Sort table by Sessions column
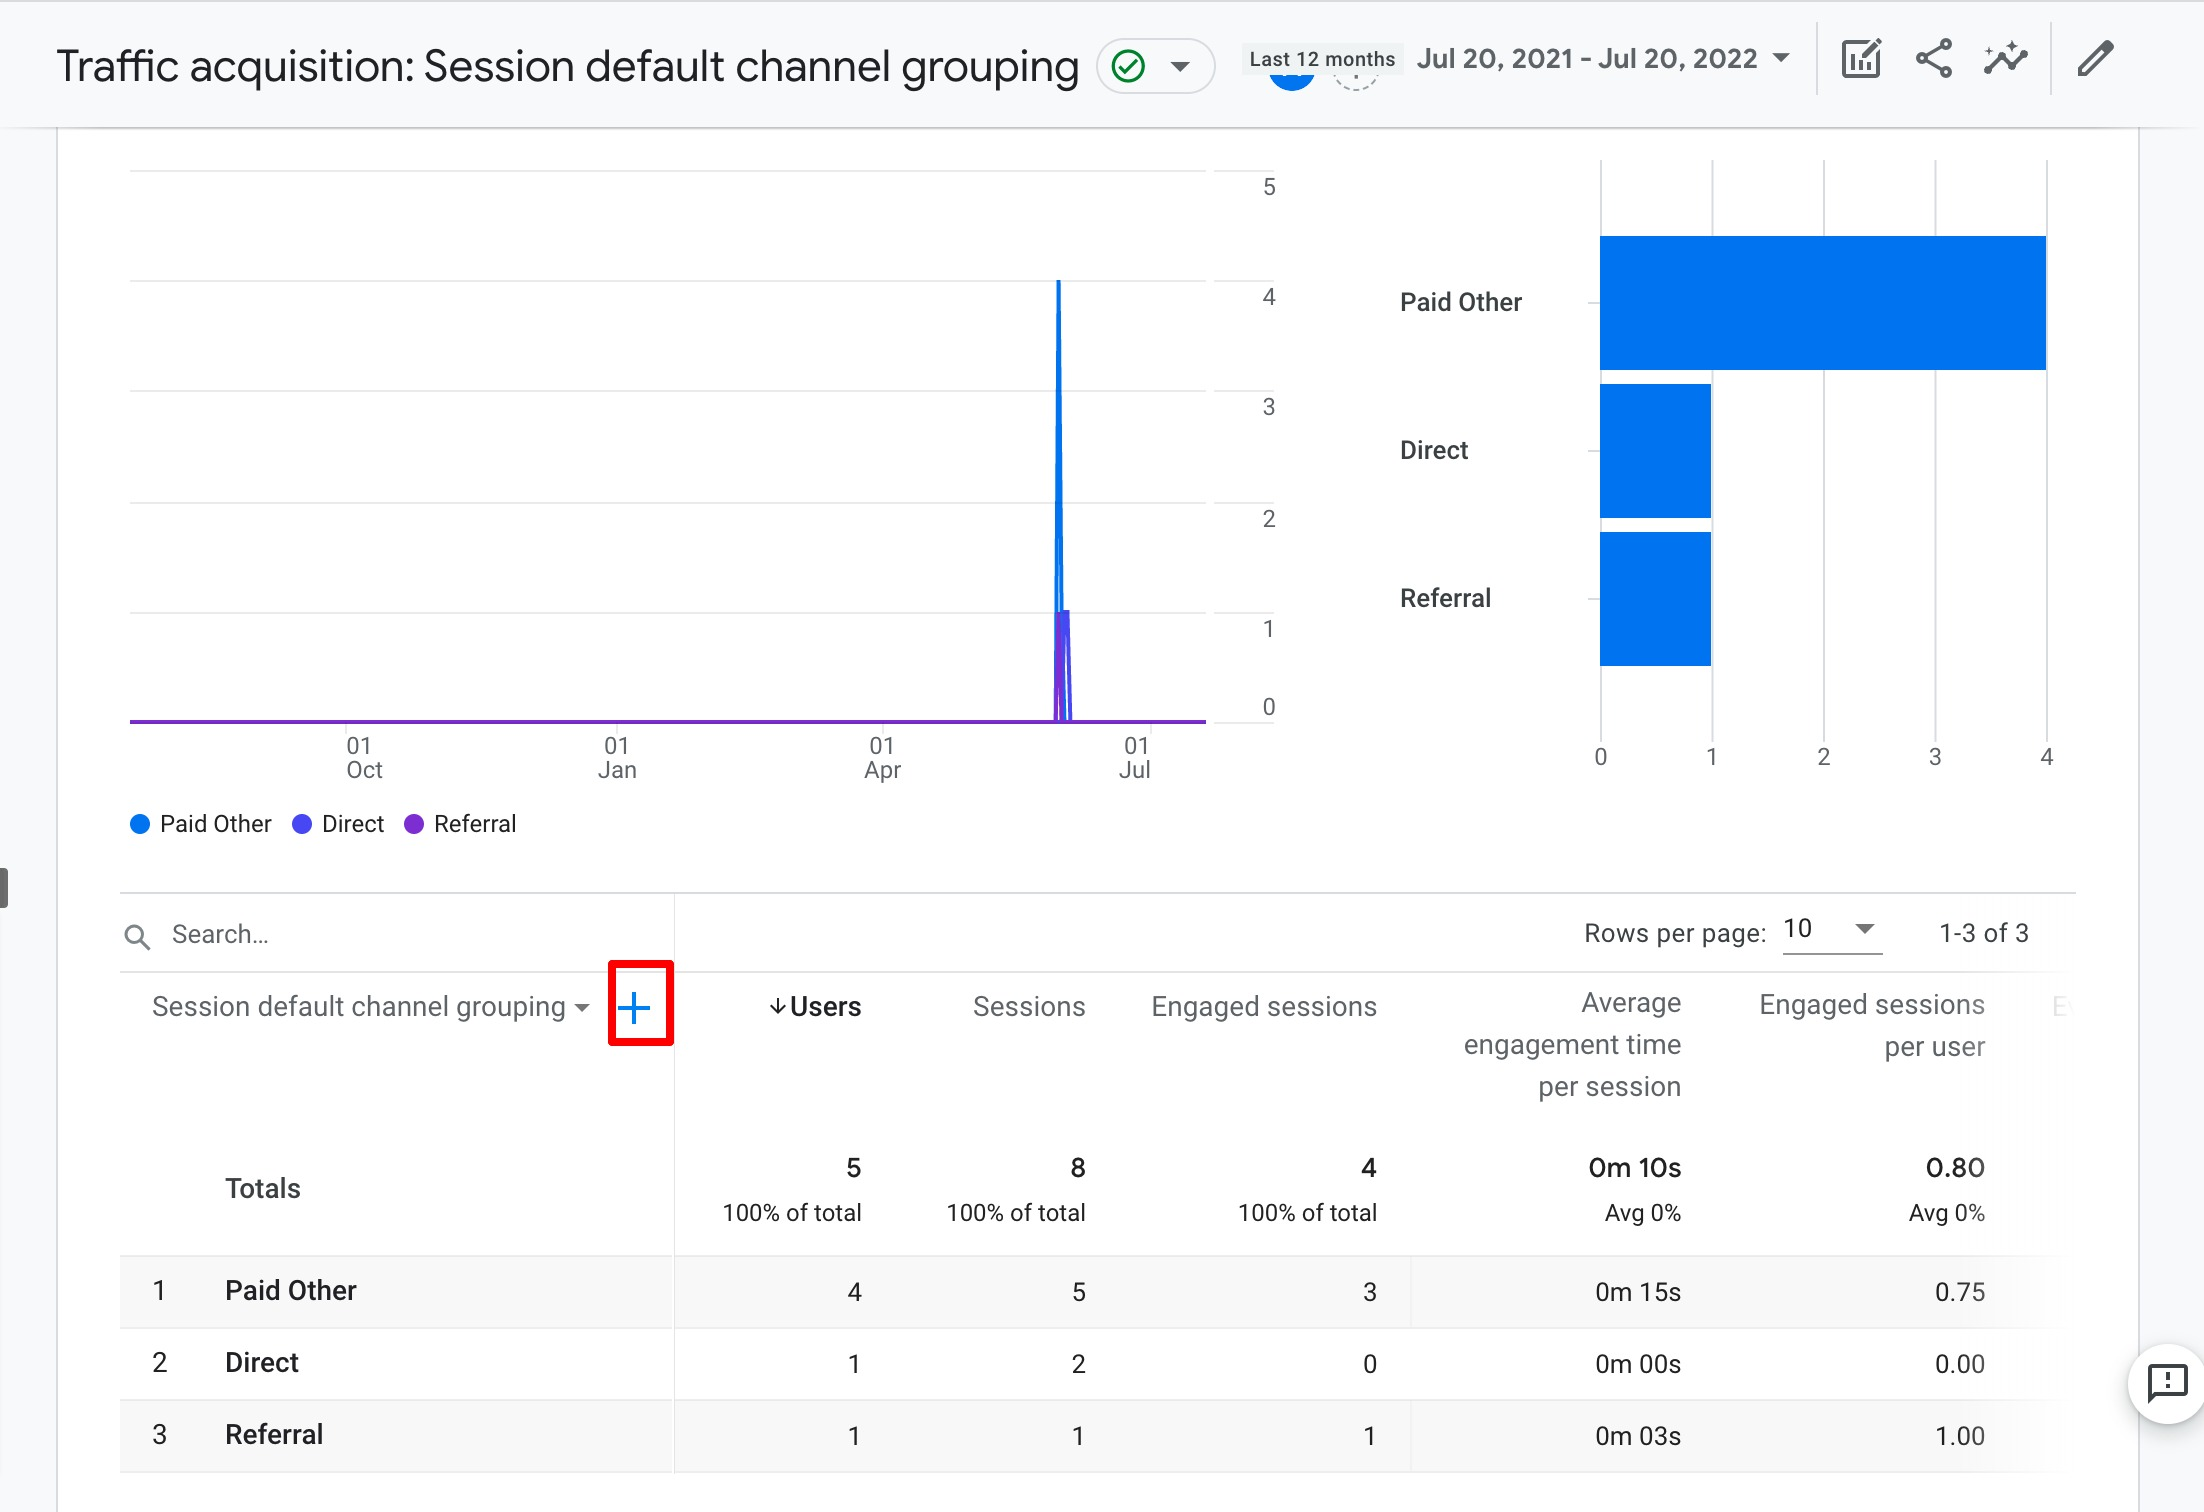 1028,1007
